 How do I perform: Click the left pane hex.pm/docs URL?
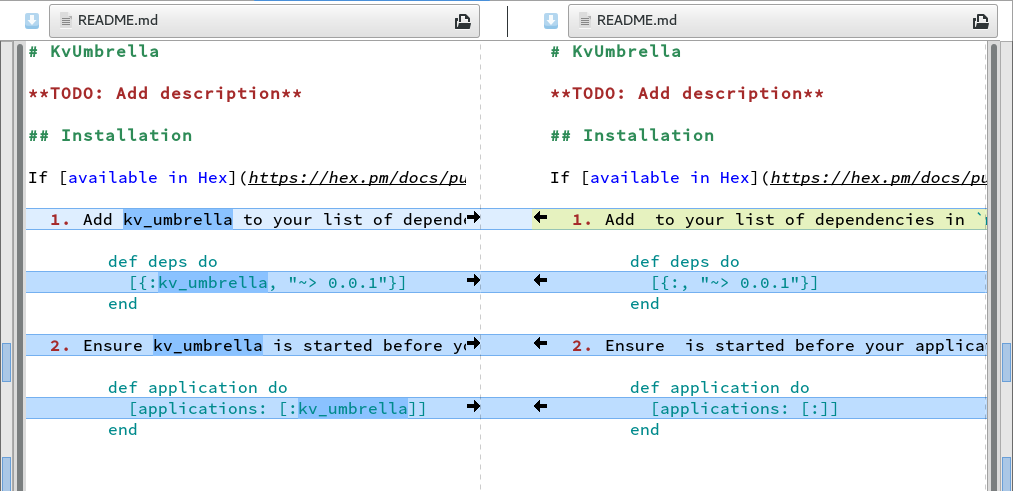(357, 178)
